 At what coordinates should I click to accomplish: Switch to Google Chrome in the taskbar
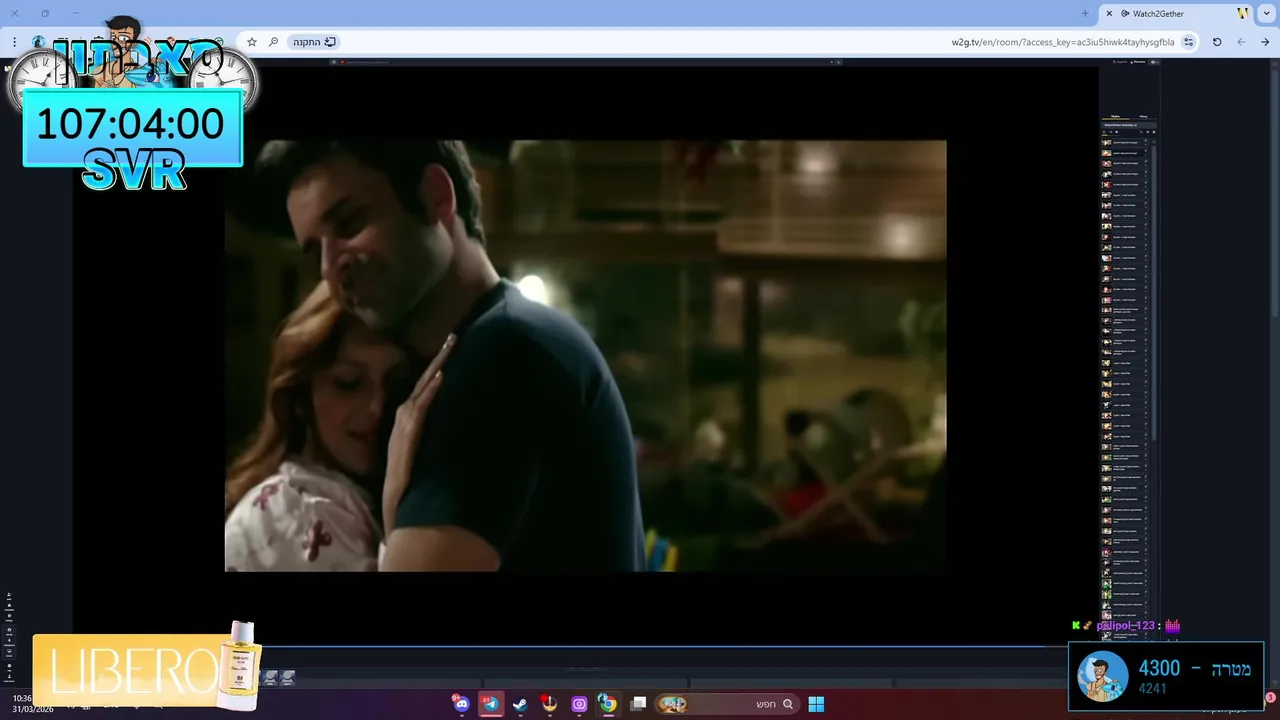607,704
